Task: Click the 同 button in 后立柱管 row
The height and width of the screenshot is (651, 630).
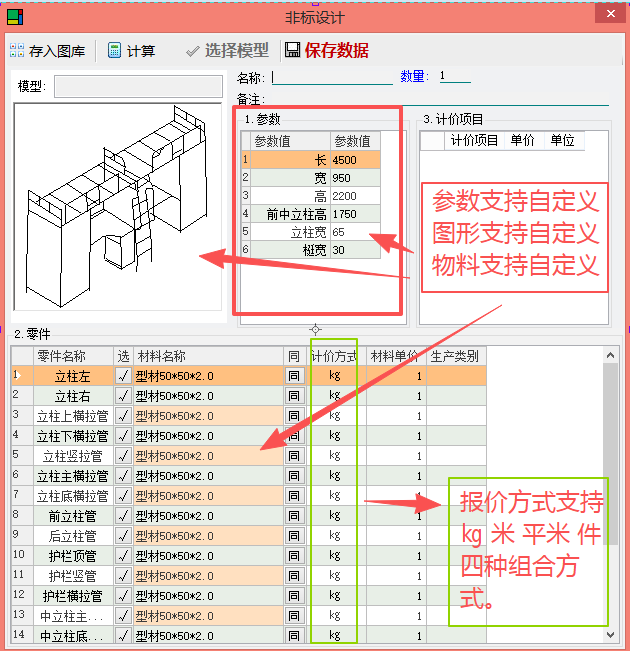Action: pyautogui.click(x=294, y=536)
